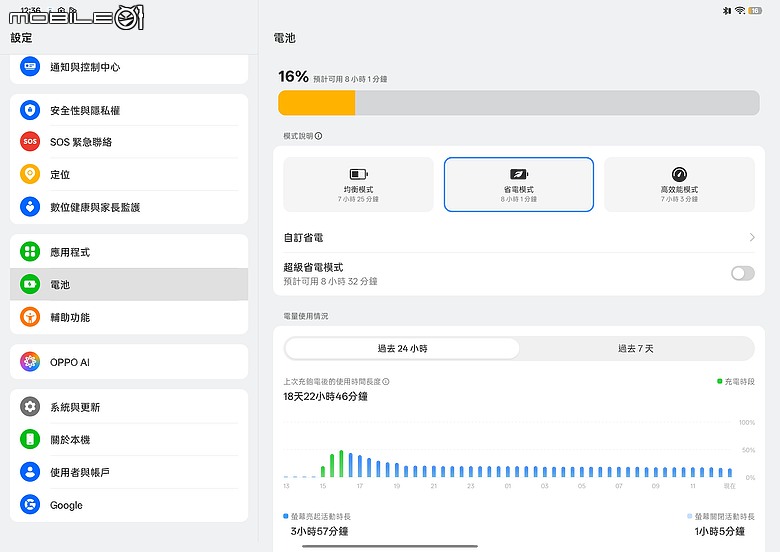Tap info icon beside 模式說明
This screenshot has height=552, width=780.
pyautogui.click(x=318, y=136)
